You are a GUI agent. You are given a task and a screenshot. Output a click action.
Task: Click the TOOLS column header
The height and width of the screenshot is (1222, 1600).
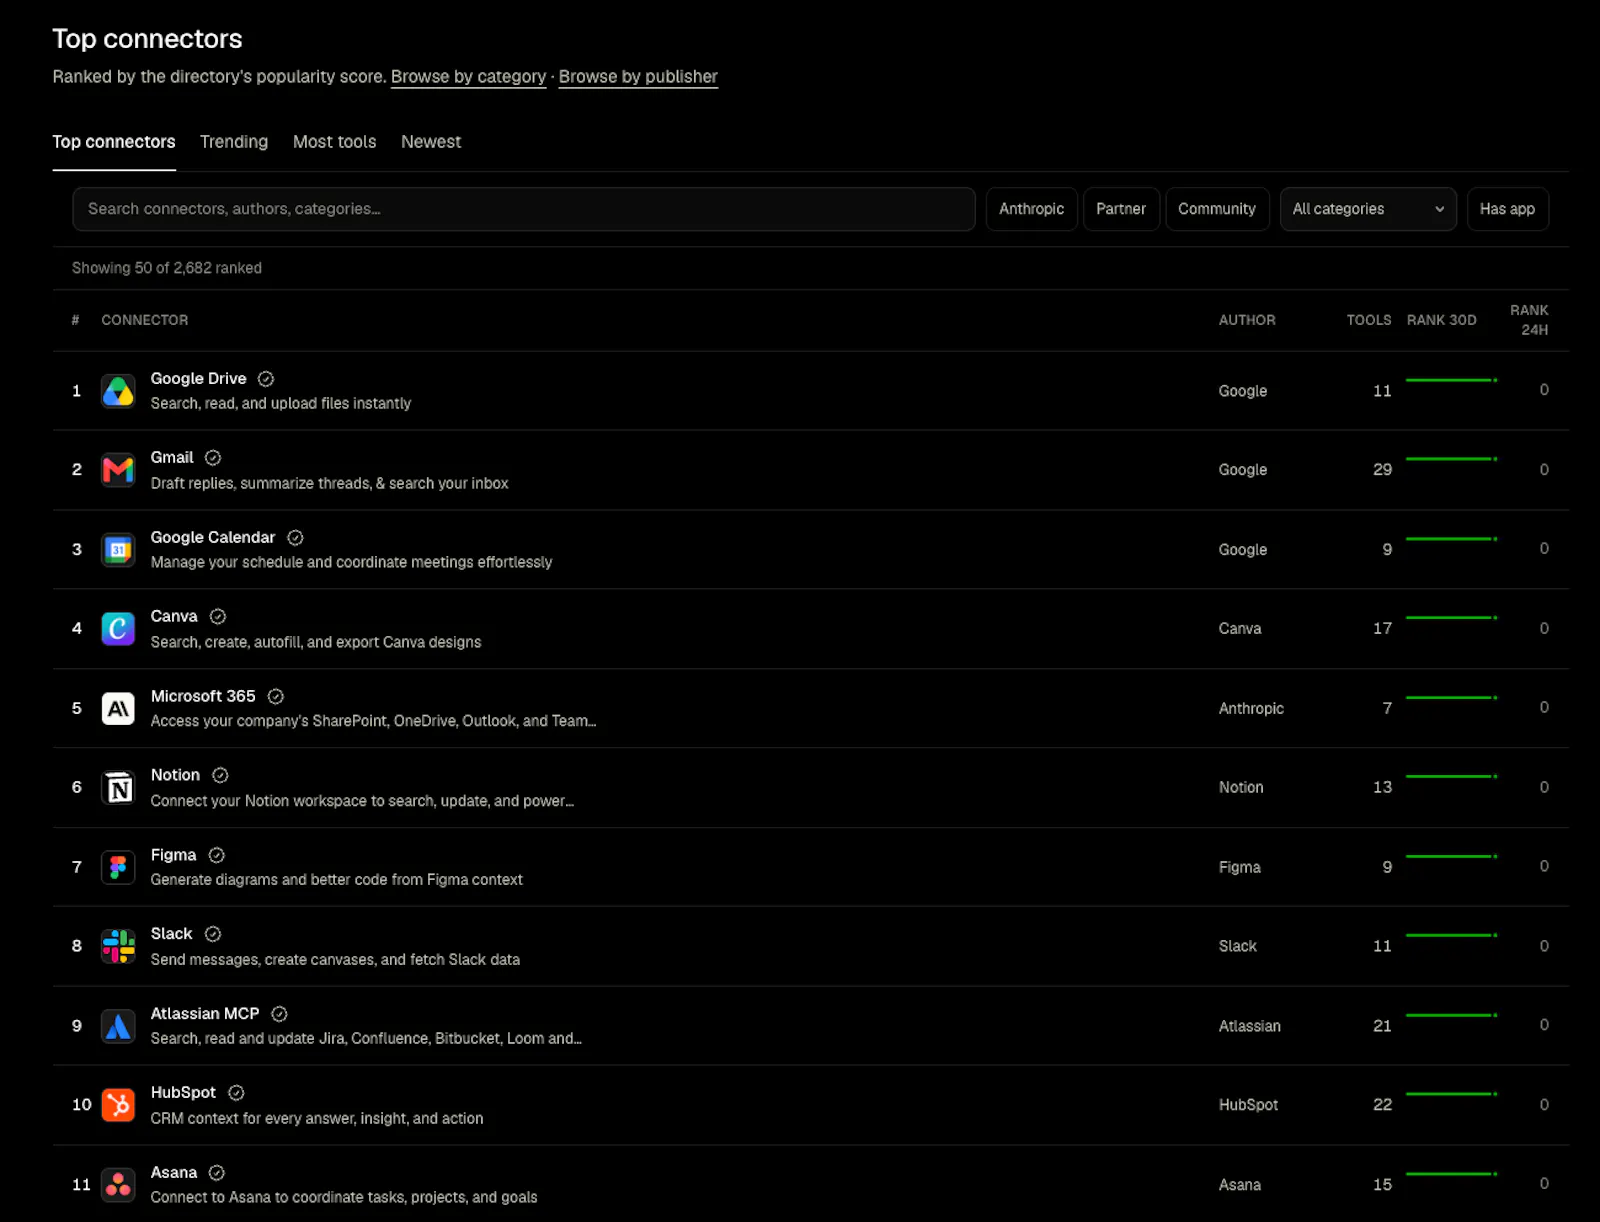[1369, 320]
